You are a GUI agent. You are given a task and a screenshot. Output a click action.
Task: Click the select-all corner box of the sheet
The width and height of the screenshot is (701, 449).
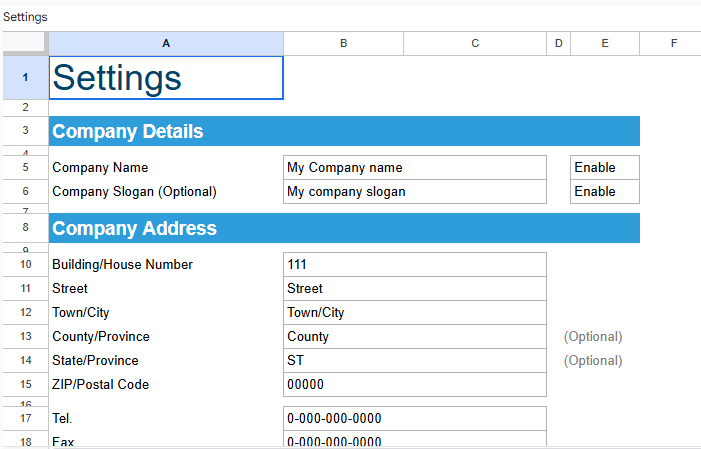pos(24,43)
